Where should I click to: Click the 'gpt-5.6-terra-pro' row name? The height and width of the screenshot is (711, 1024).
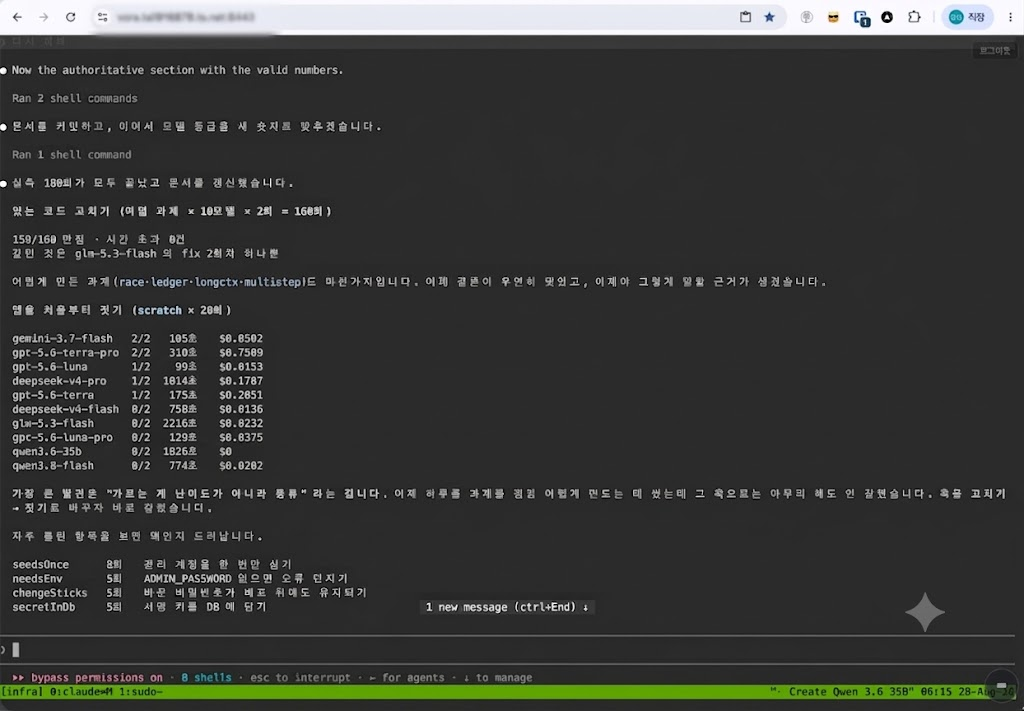[65, 353]
